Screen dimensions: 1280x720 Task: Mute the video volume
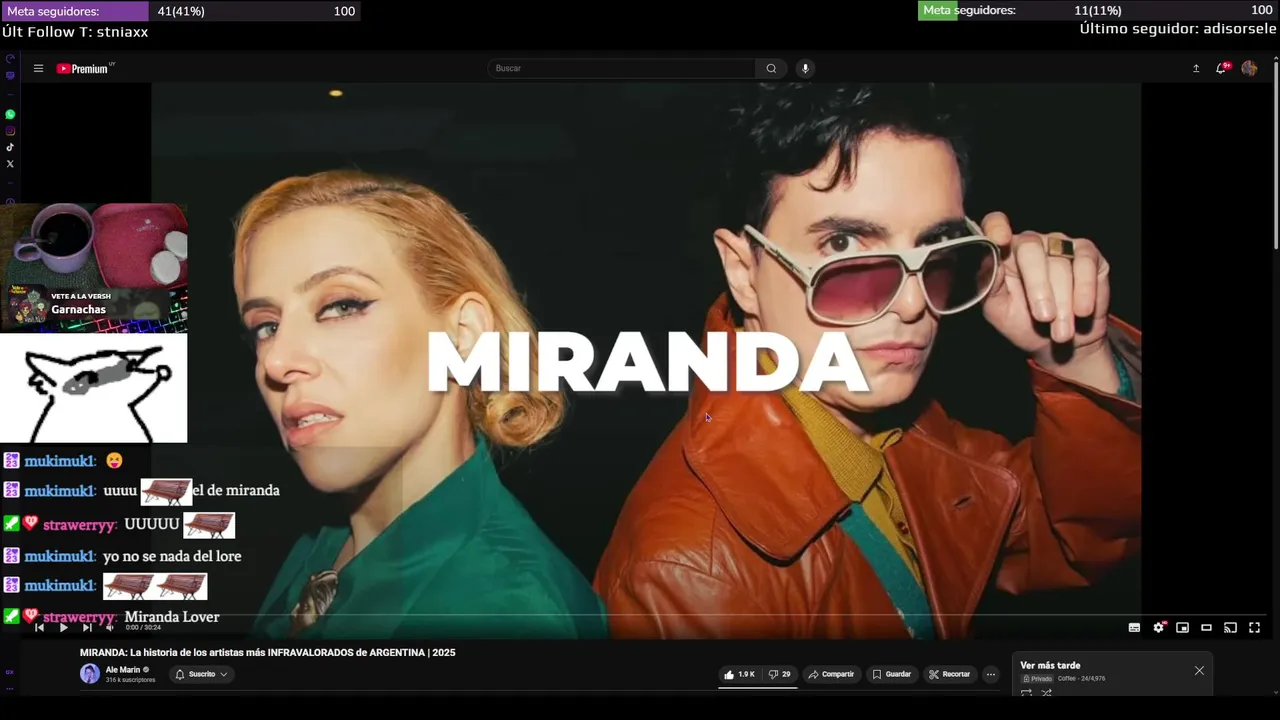pos(110,628)
